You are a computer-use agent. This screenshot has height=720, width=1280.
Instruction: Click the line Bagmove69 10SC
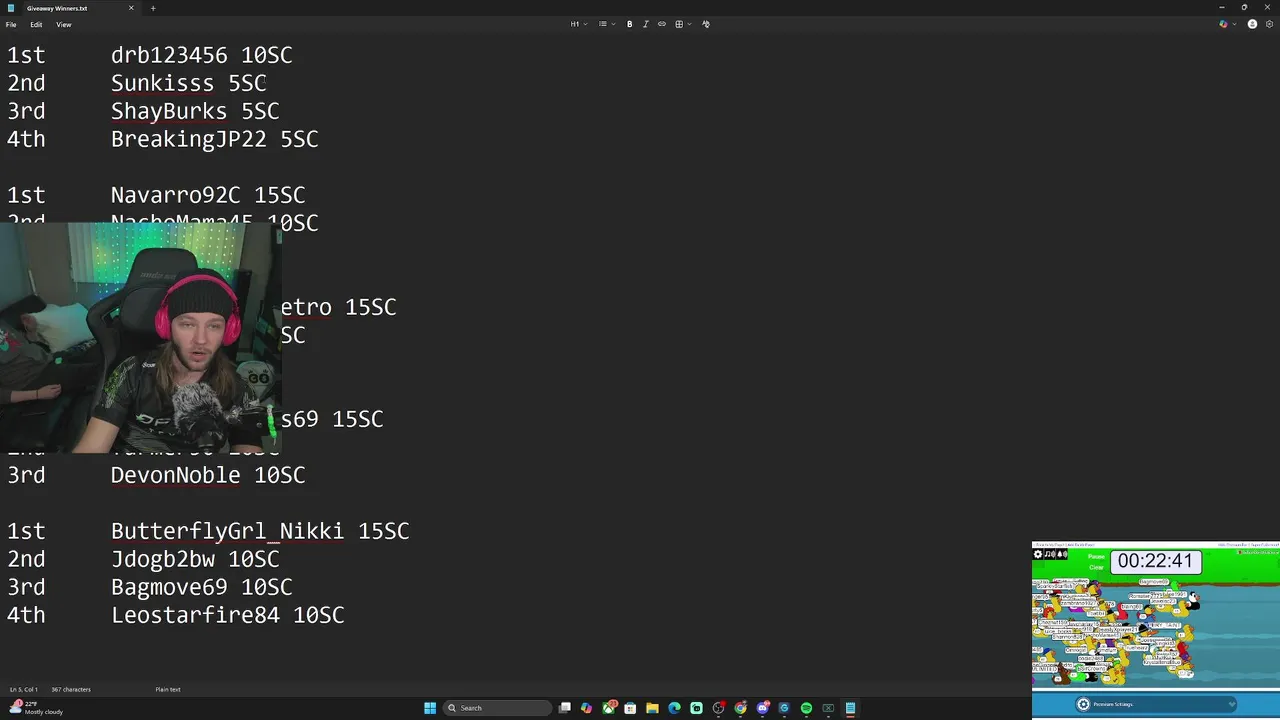pos(201,587)
